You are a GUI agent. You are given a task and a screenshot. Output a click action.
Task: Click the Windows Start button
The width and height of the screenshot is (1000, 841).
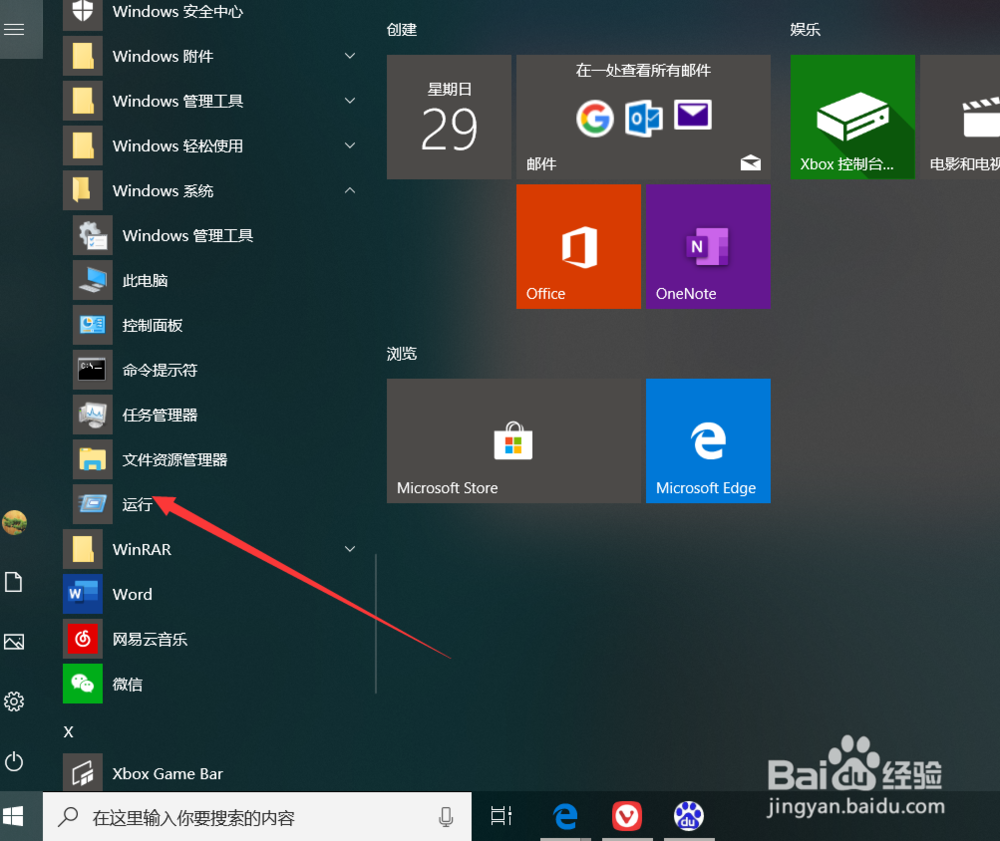tap(14, 816)
